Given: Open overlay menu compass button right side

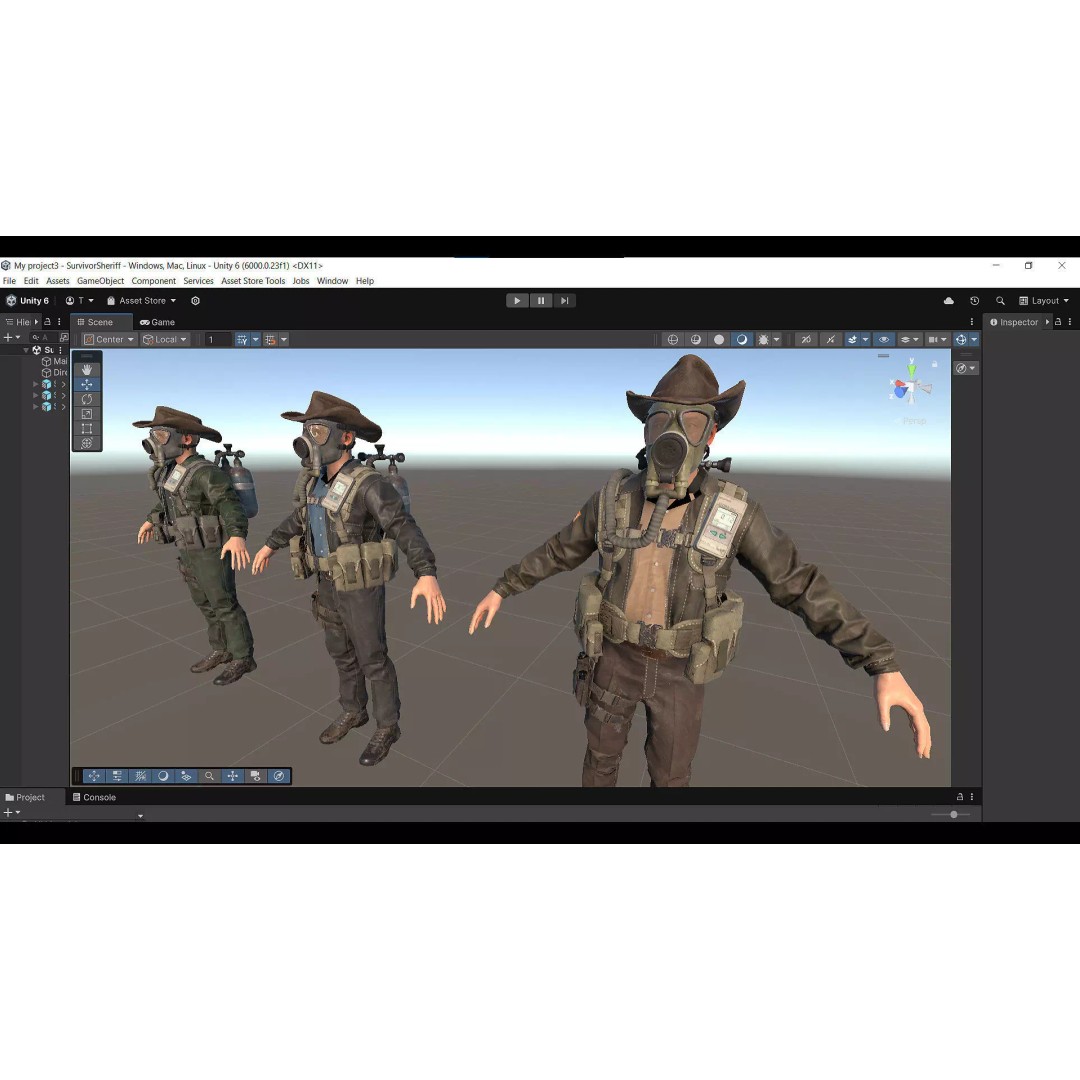Looking at the screenshot, I should [966, 368].
